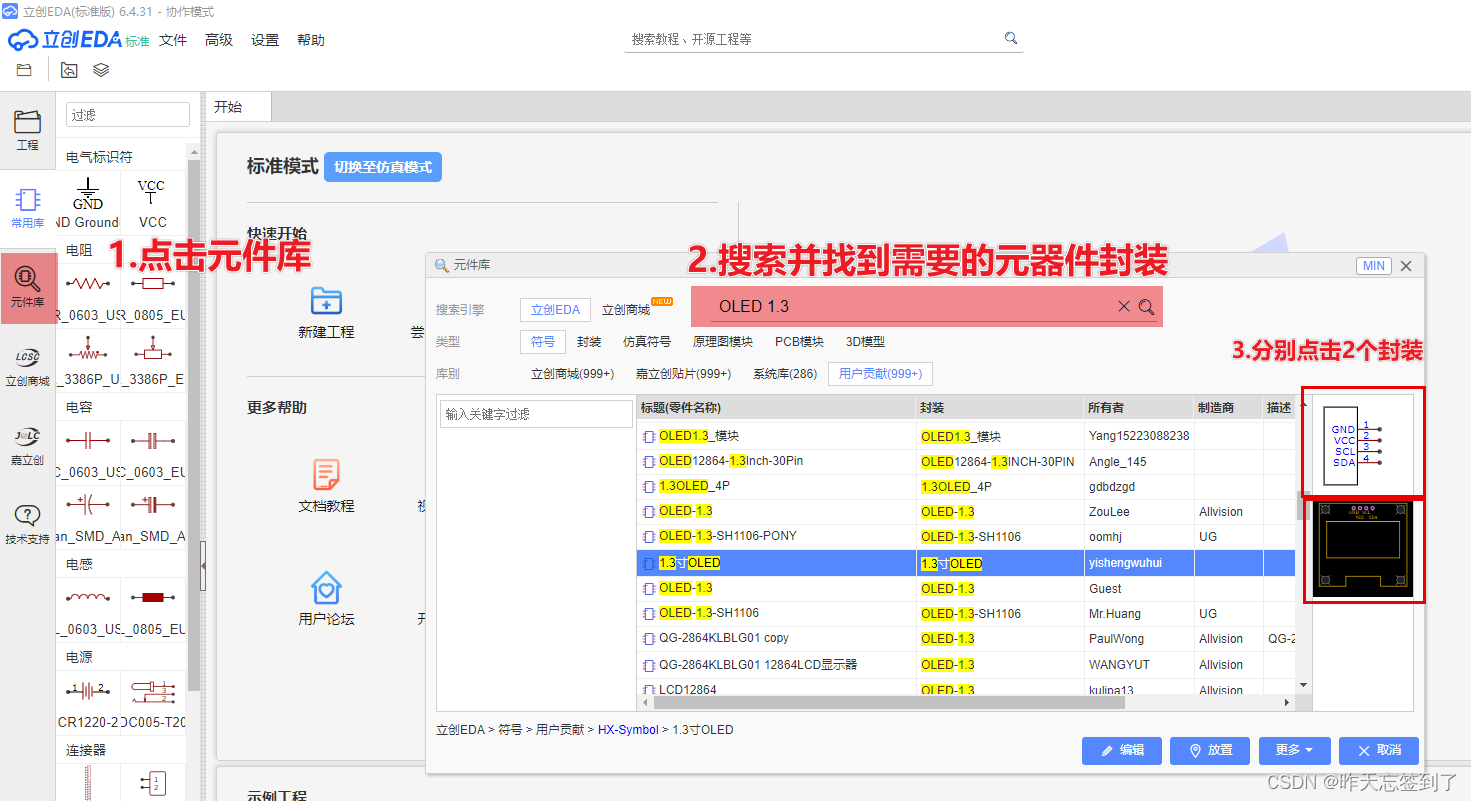The image size is (1471, 801).
Task: Select the DC005-T20 power jack symbol
Action: 152,702
